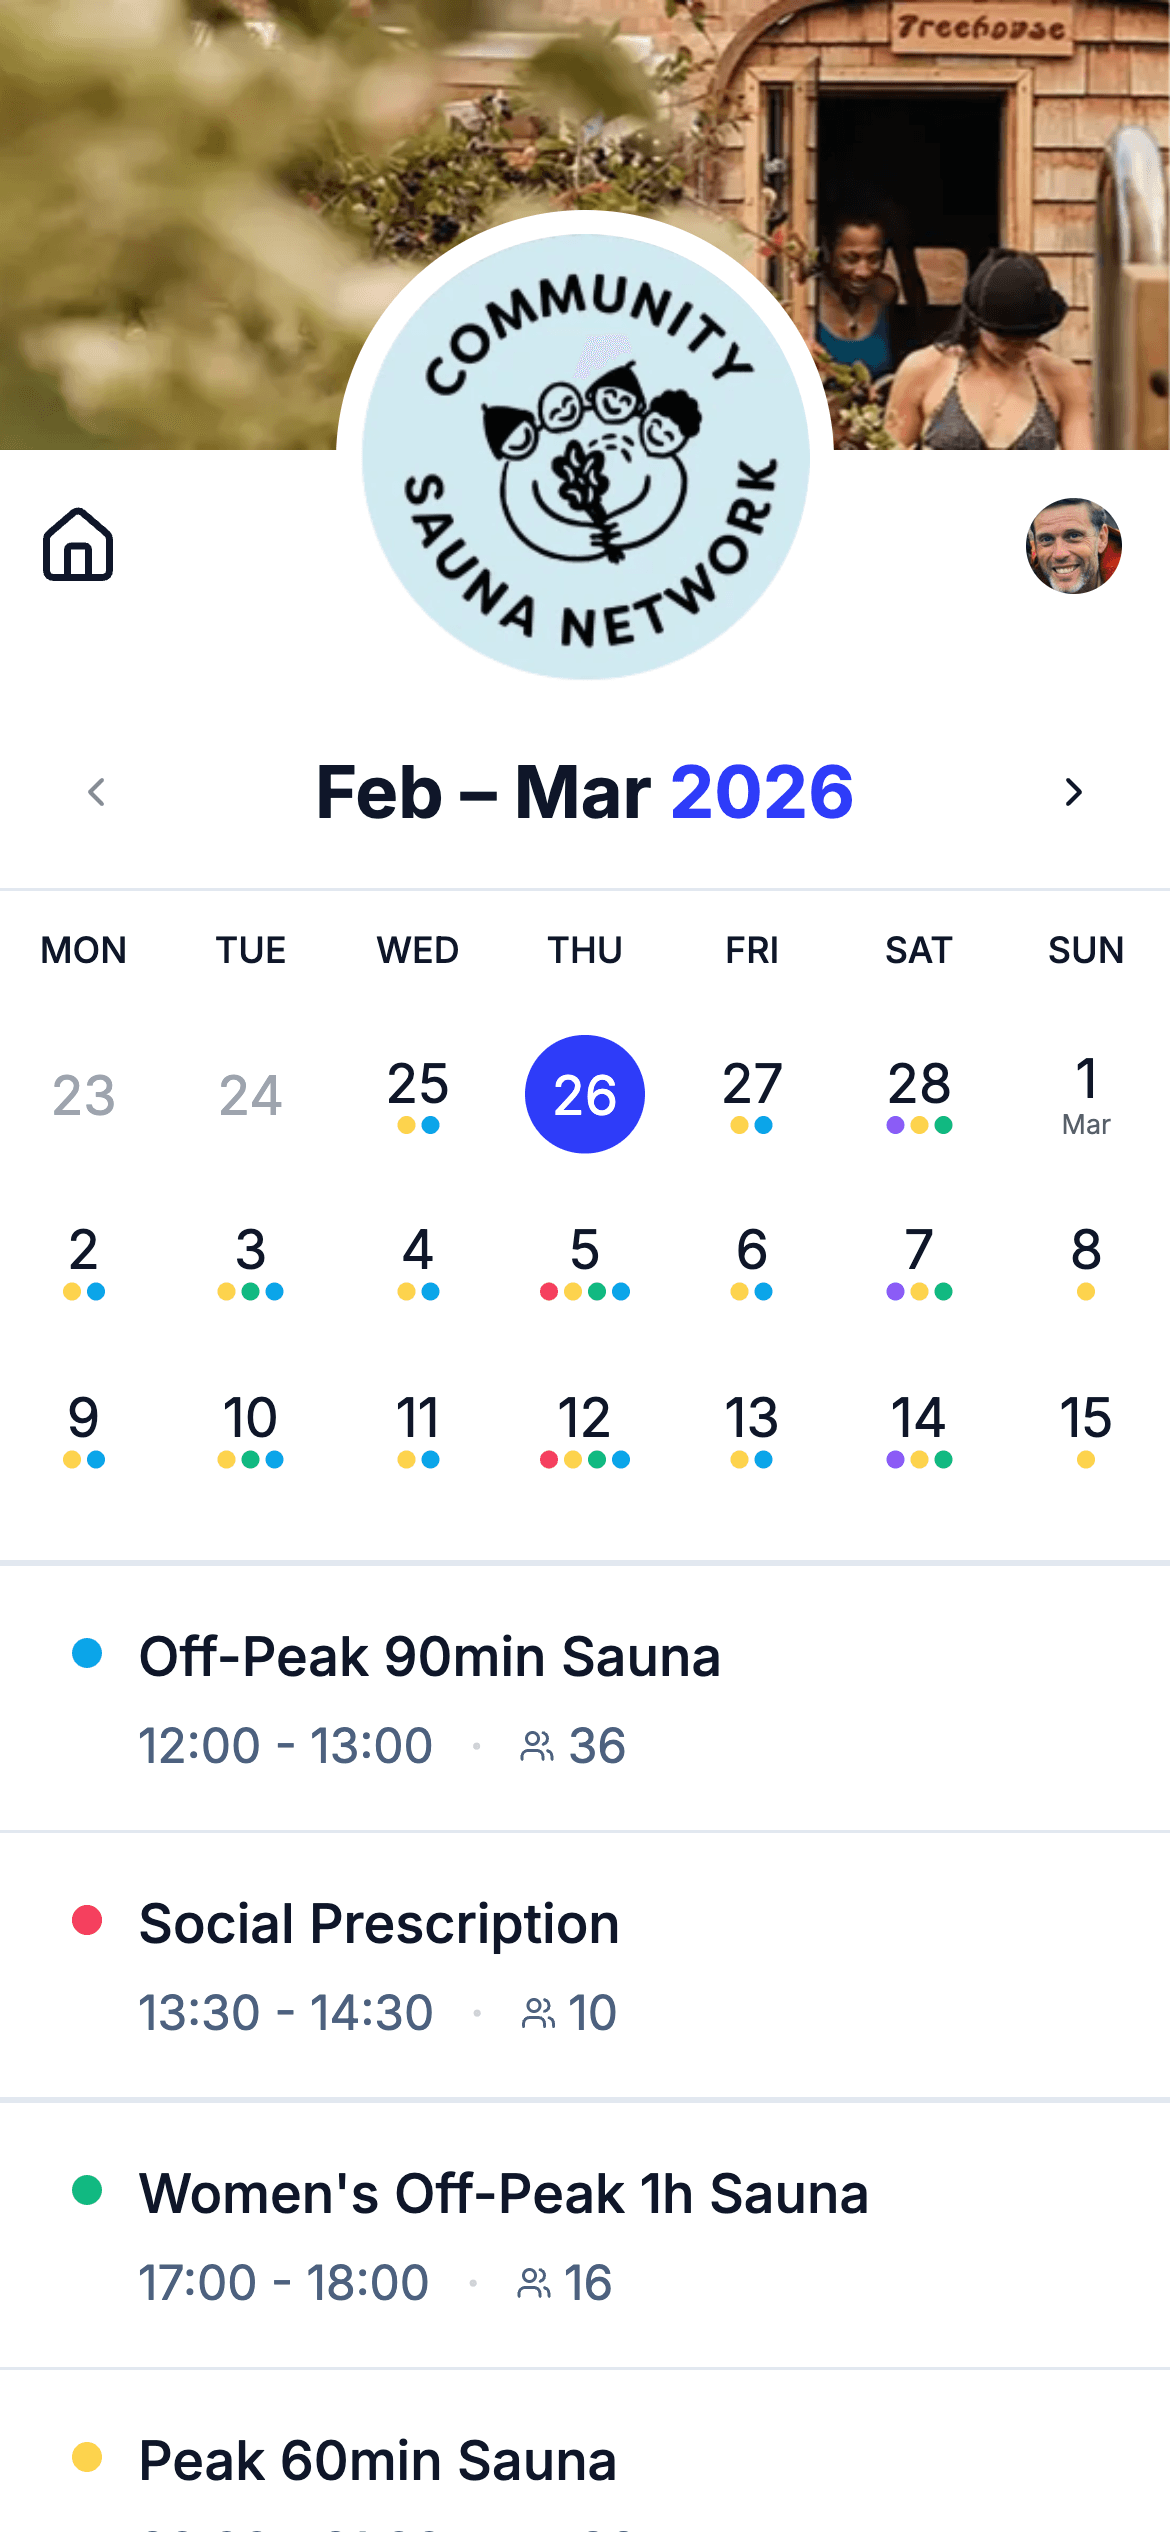Viewport: 1170px width, 2532px height.
Task: Pick Thursday March 5
Action: (585, 1260)
